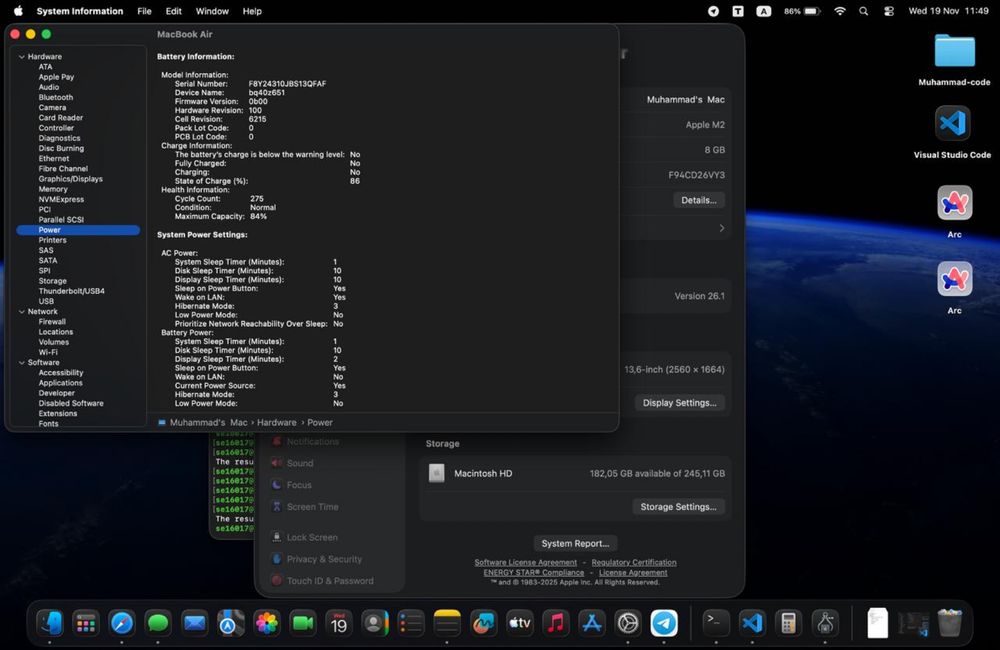Launch Safari from the Dock
The image size is (1000, 650).
coord(122,623)
